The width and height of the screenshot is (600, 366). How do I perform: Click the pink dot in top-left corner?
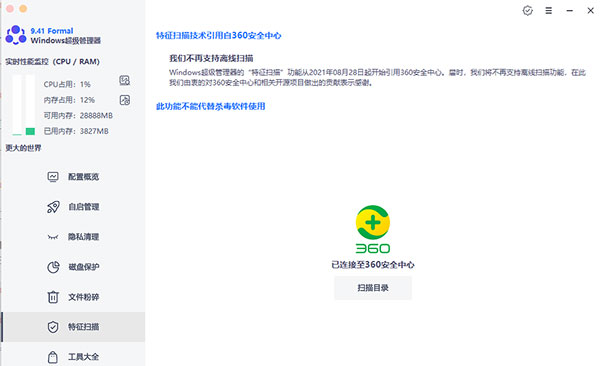(10, 8)
